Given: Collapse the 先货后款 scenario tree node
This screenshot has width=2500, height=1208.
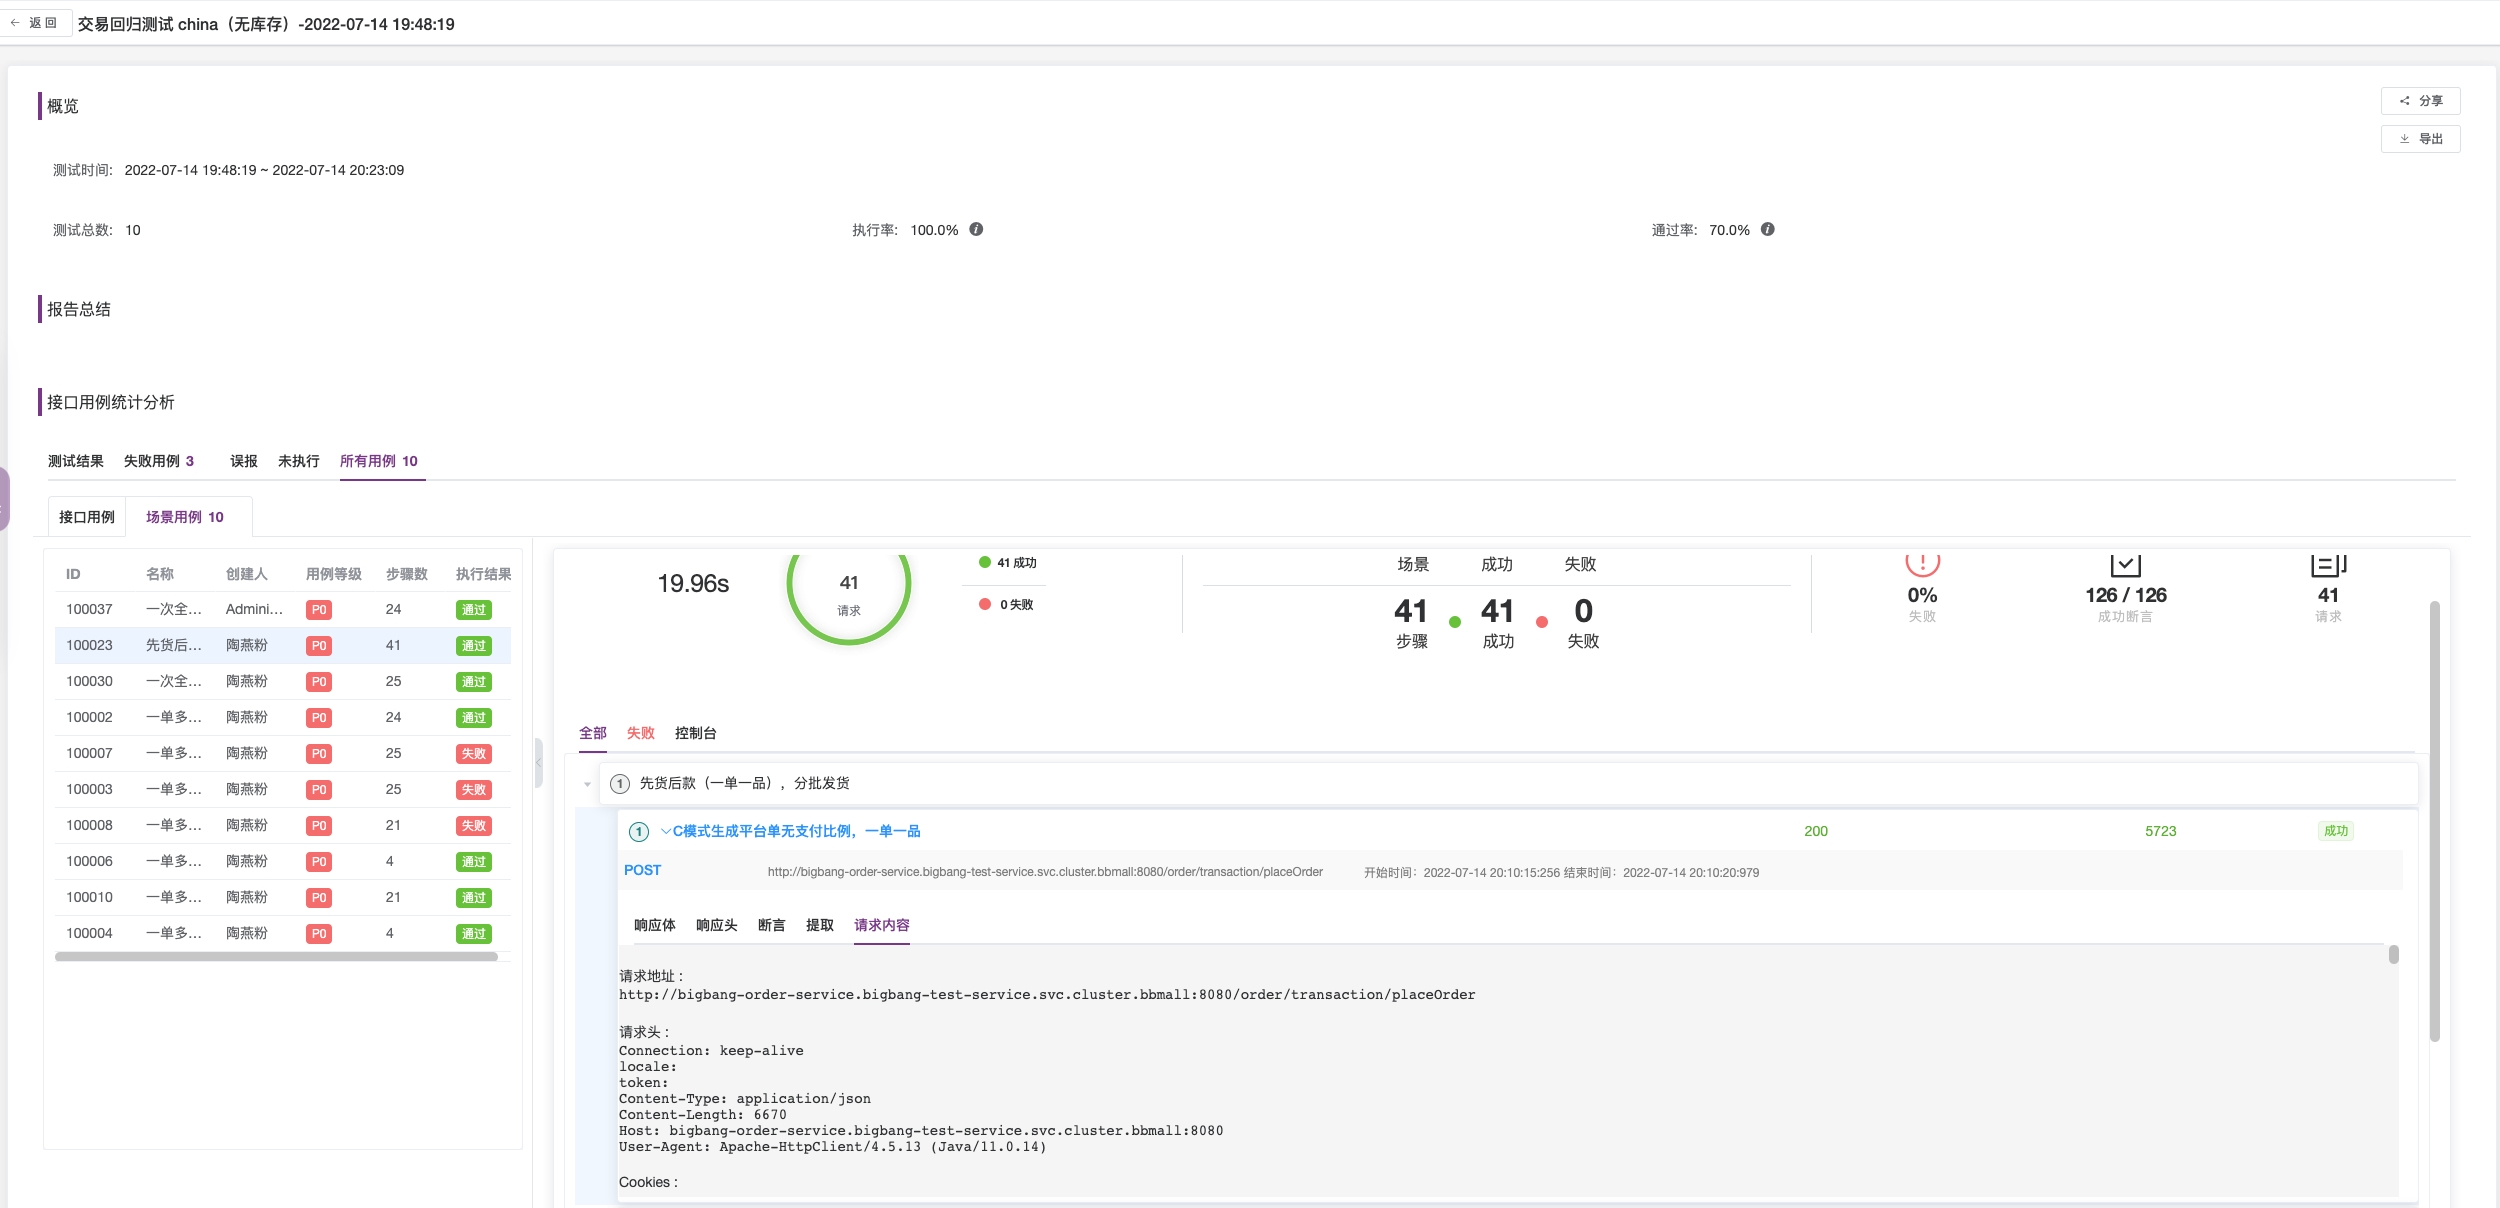Looking at the screenshot, I should pos(587,784).
